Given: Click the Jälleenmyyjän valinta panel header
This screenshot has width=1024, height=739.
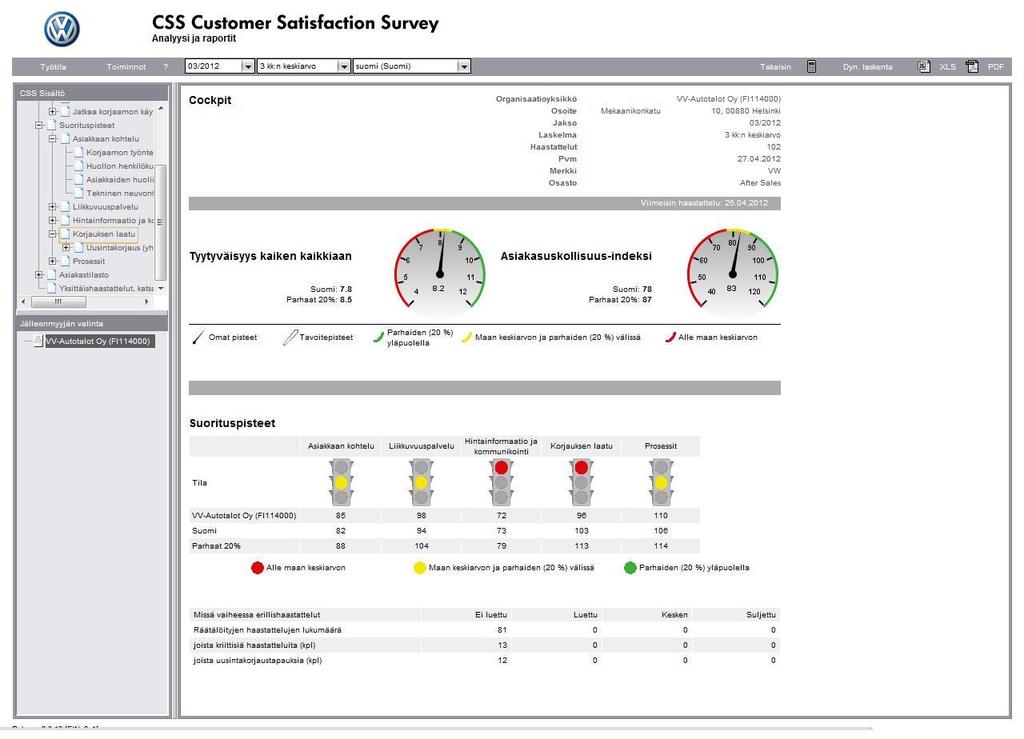Looking at the screenshot, I should click(x=91, y=323).
